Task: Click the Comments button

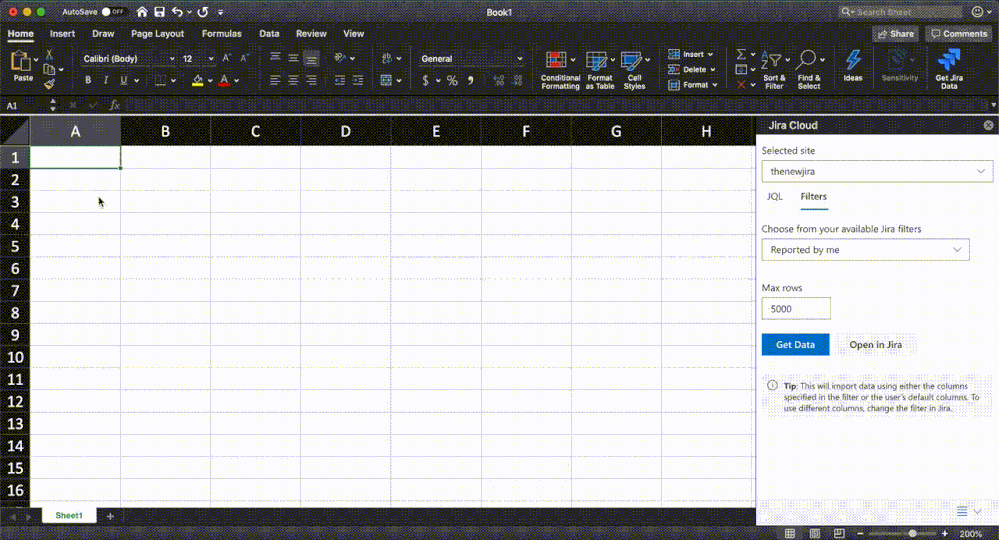Action: [958, 34]
